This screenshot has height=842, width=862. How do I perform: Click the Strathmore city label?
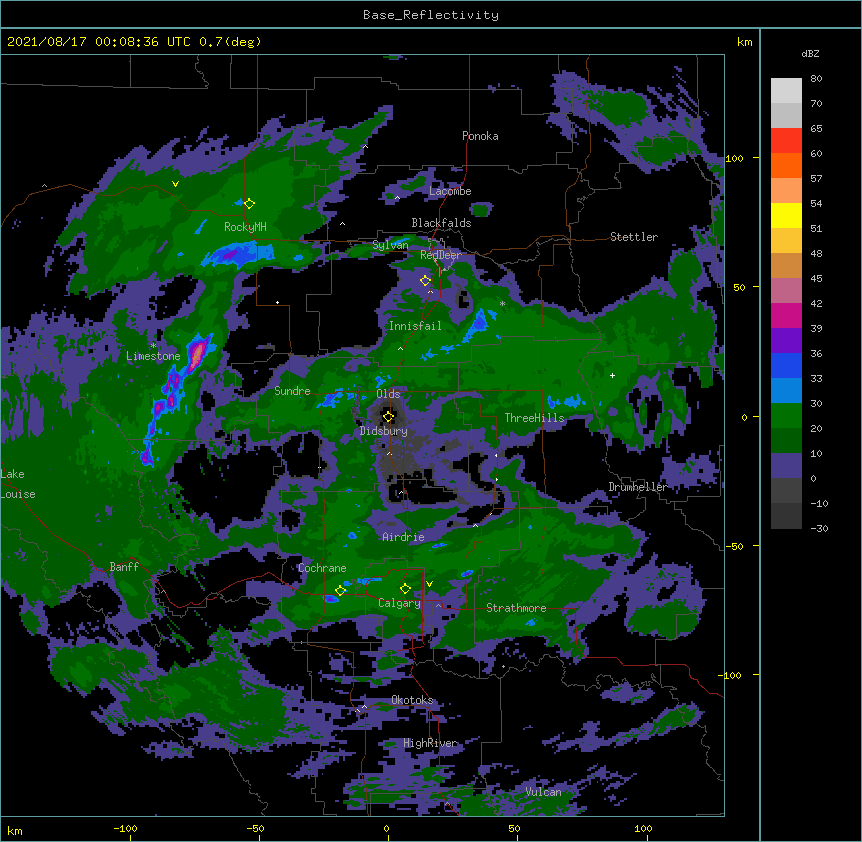(516, 608)
